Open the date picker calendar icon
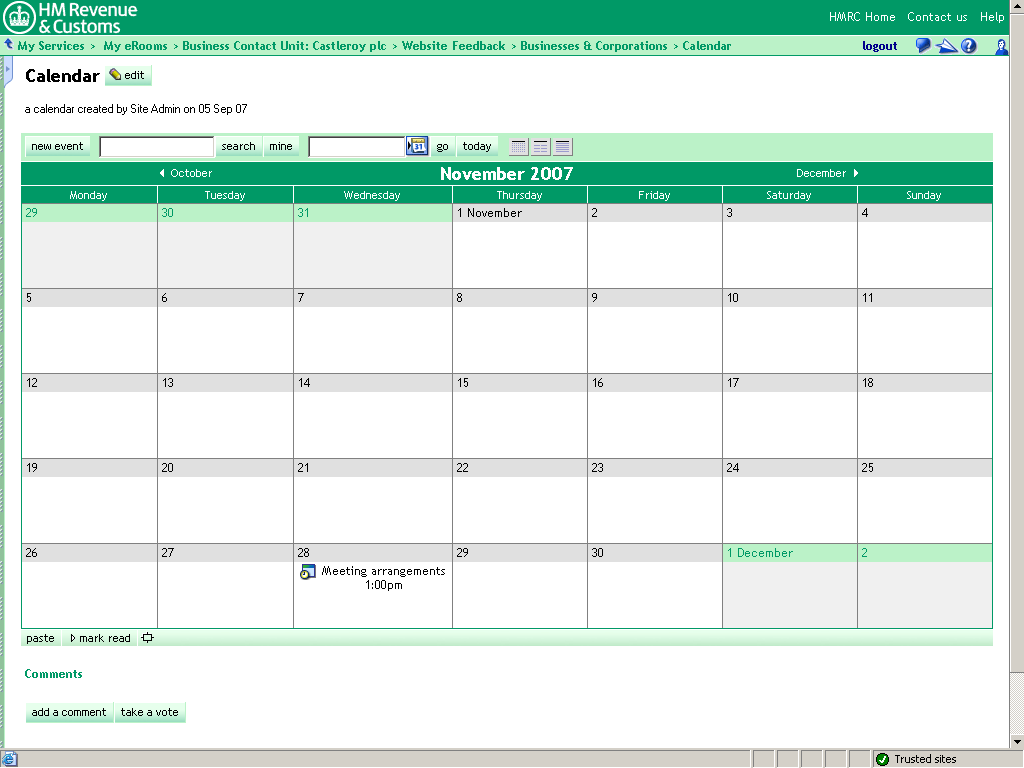Image resolution: width=1024 pixels, height=768 pixels. click(x=417, y=146)
